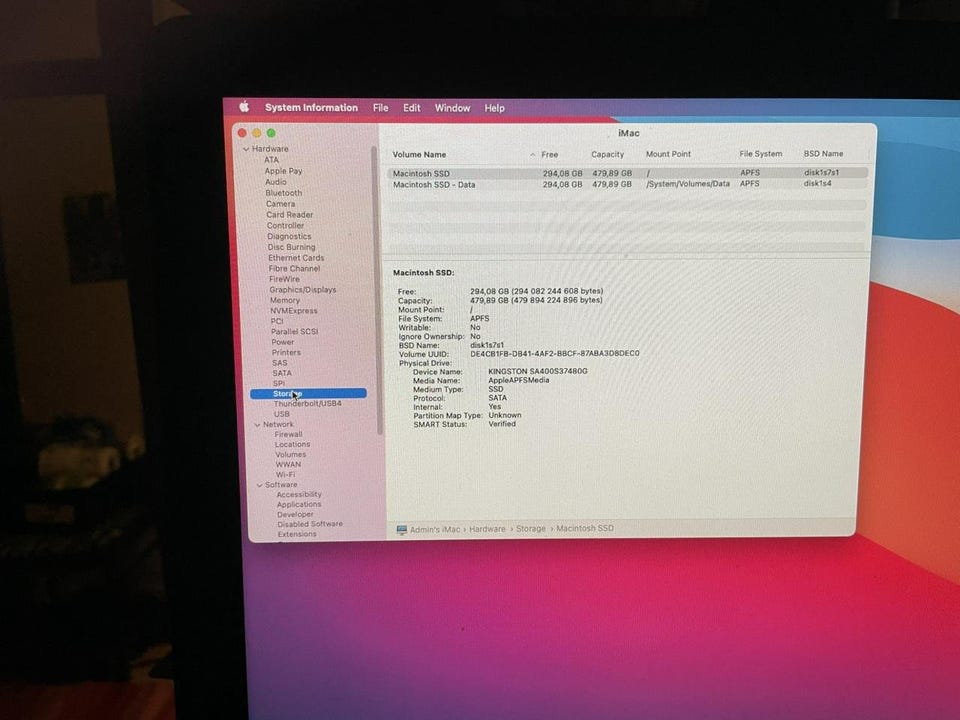Open the File menu
This screenshot has height=720, width=960.
[380, 108]
